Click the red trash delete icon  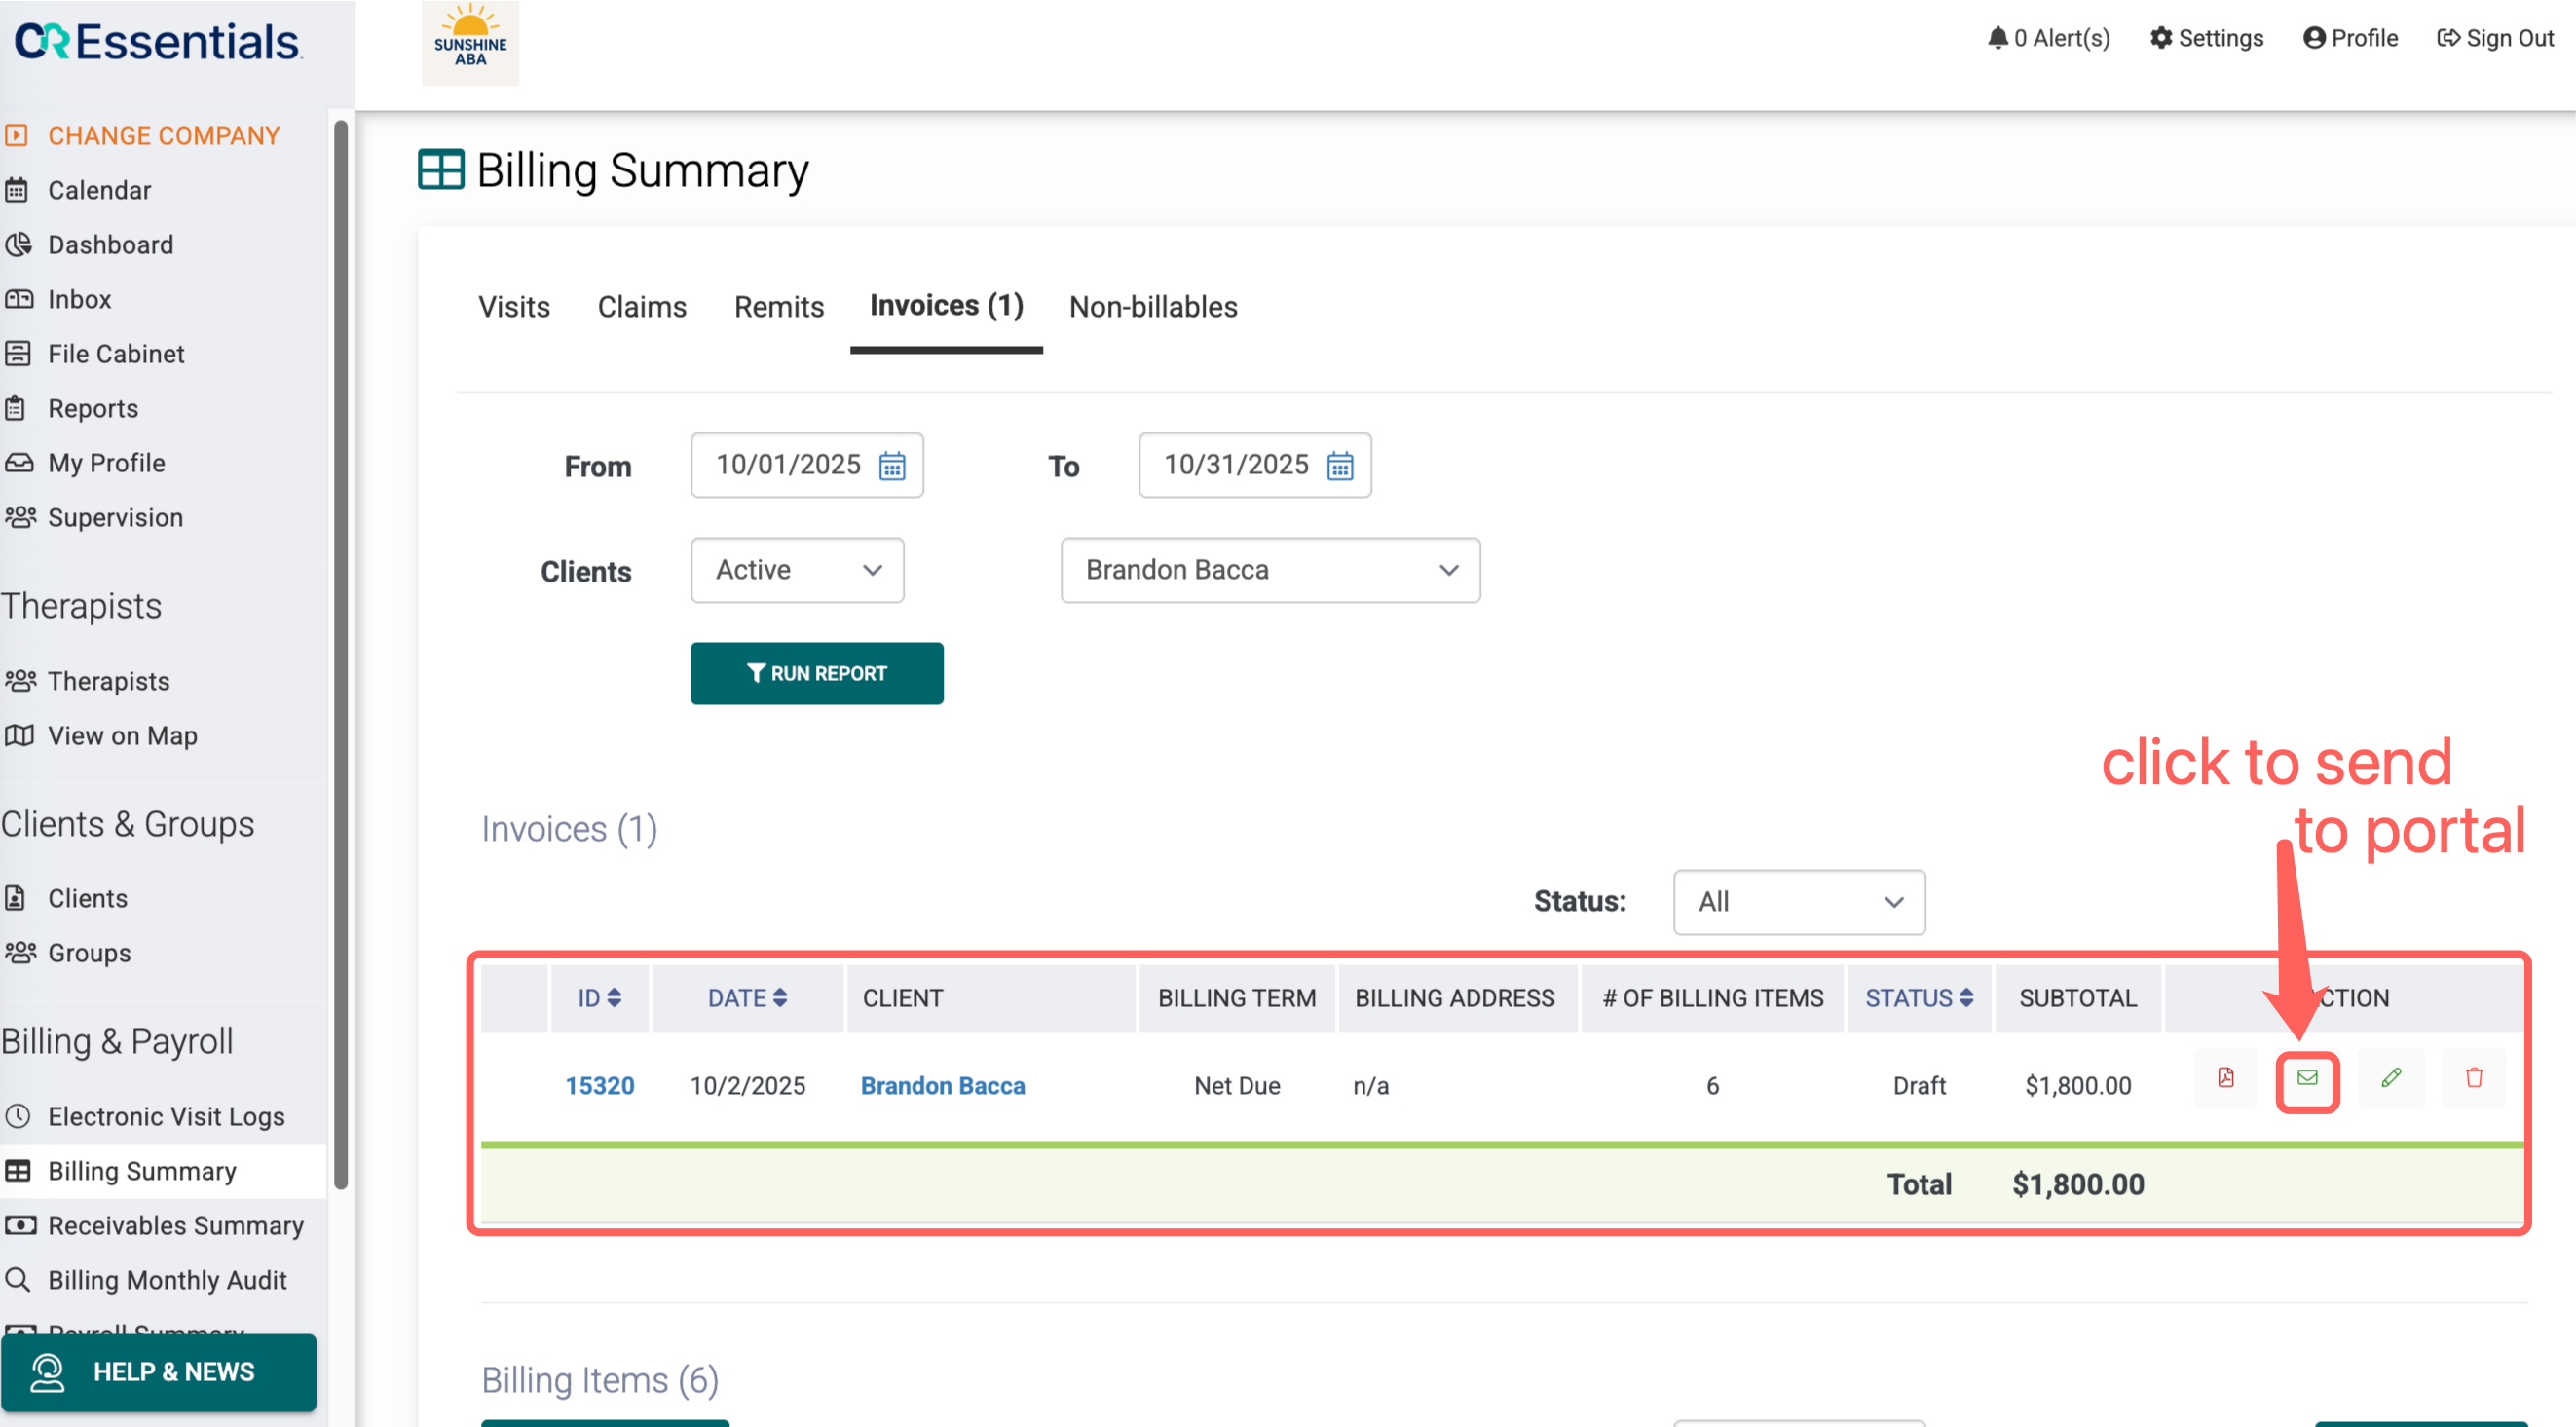pos(2474,1077)
